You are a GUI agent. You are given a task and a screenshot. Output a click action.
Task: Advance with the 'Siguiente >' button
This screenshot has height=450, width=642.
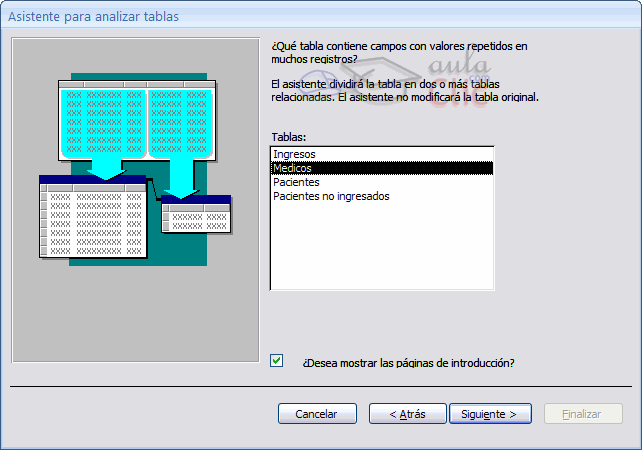click(x=489, y=413)
